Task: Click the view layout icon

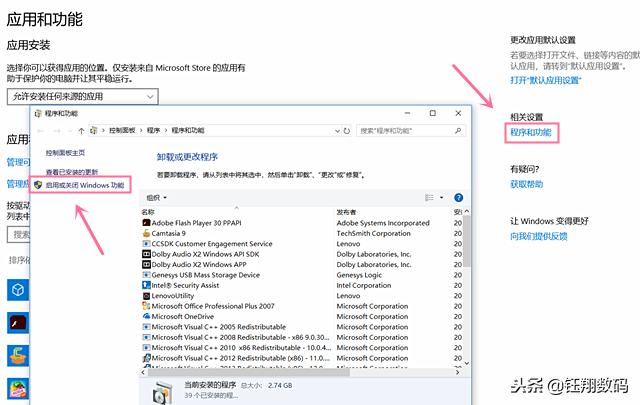Action: (x=429, y=198)
